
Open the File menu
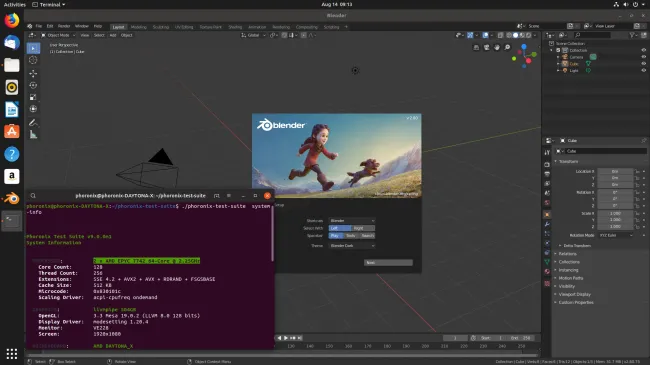[39, 26]
